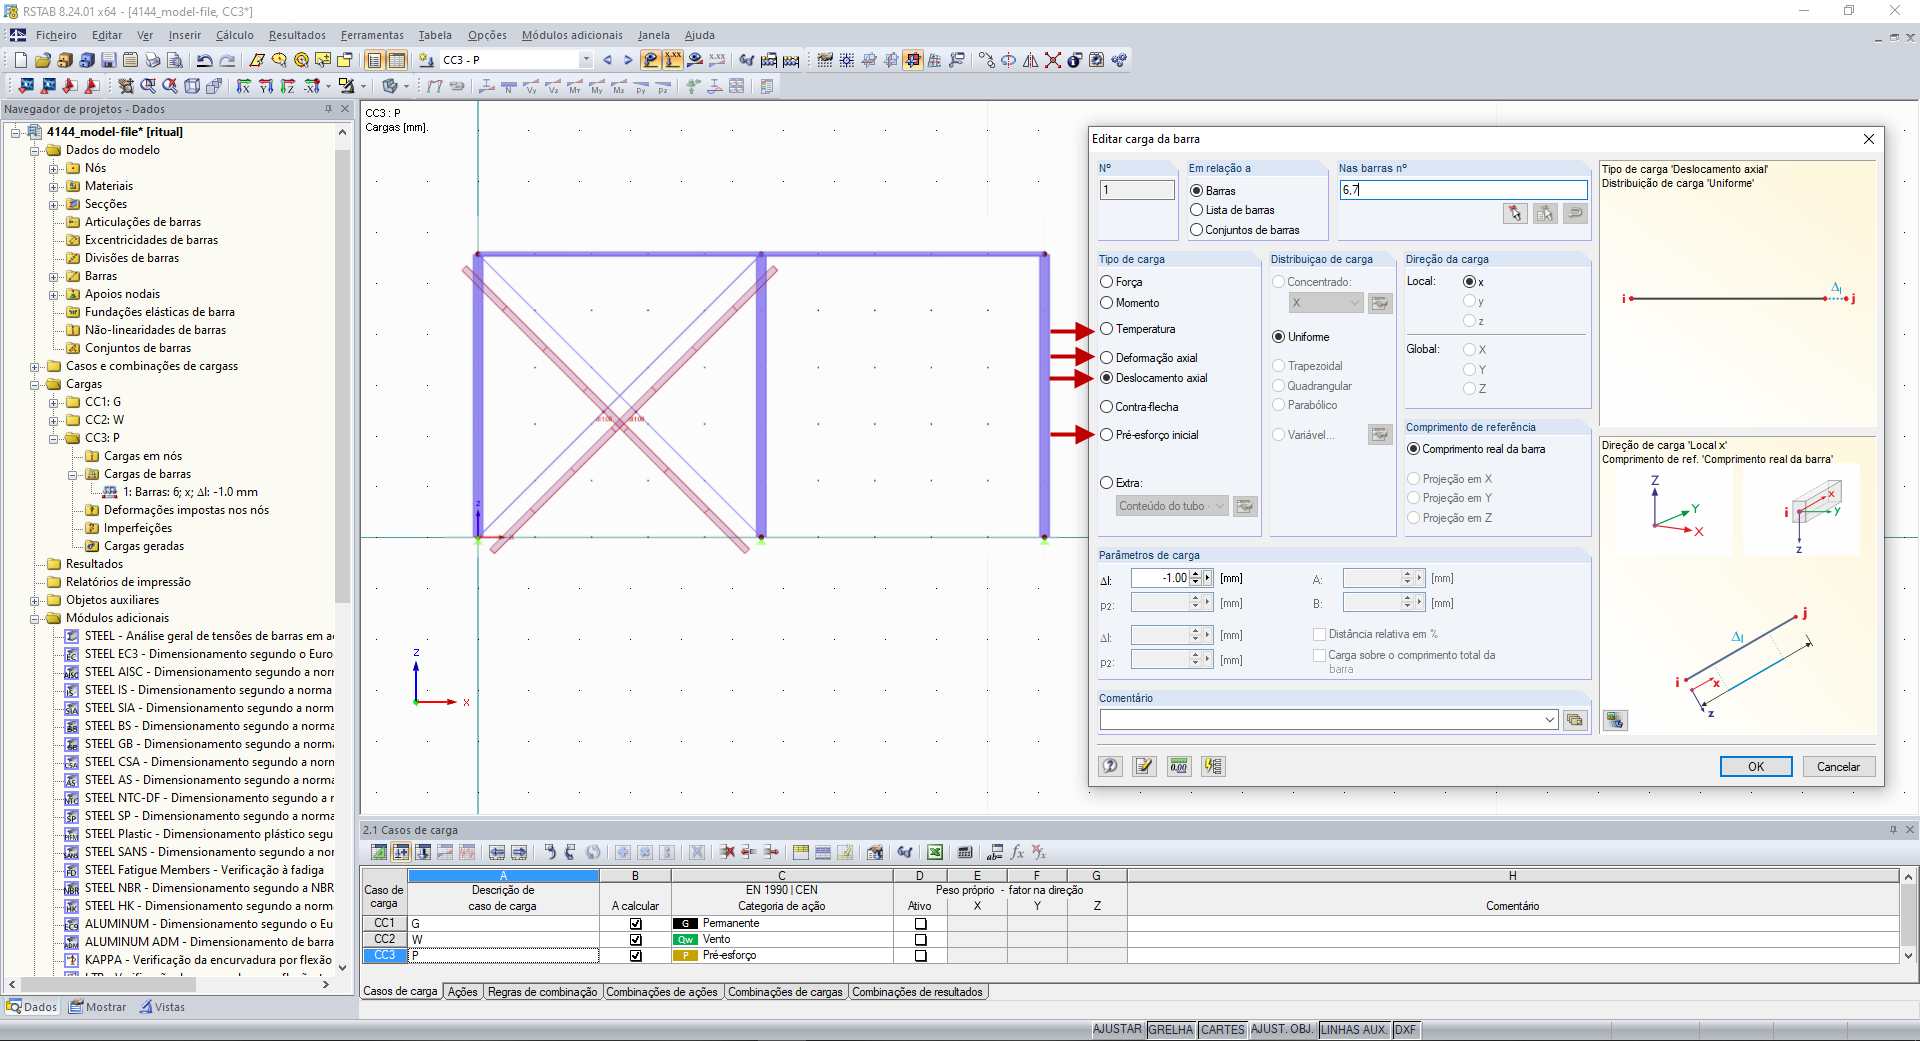Viewport: 1920px width, 1041px height.
Task: Click the red X delete icon in toolbar
Action: click(1053, 60)
